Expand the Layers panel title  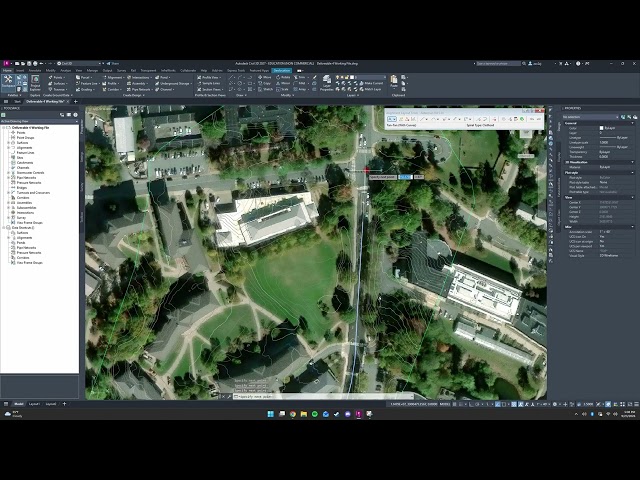[353, 96]
